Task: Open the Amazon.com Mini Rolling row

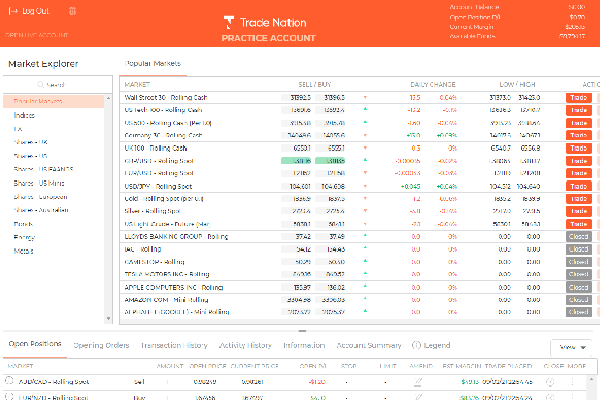Action: point(359,300)
